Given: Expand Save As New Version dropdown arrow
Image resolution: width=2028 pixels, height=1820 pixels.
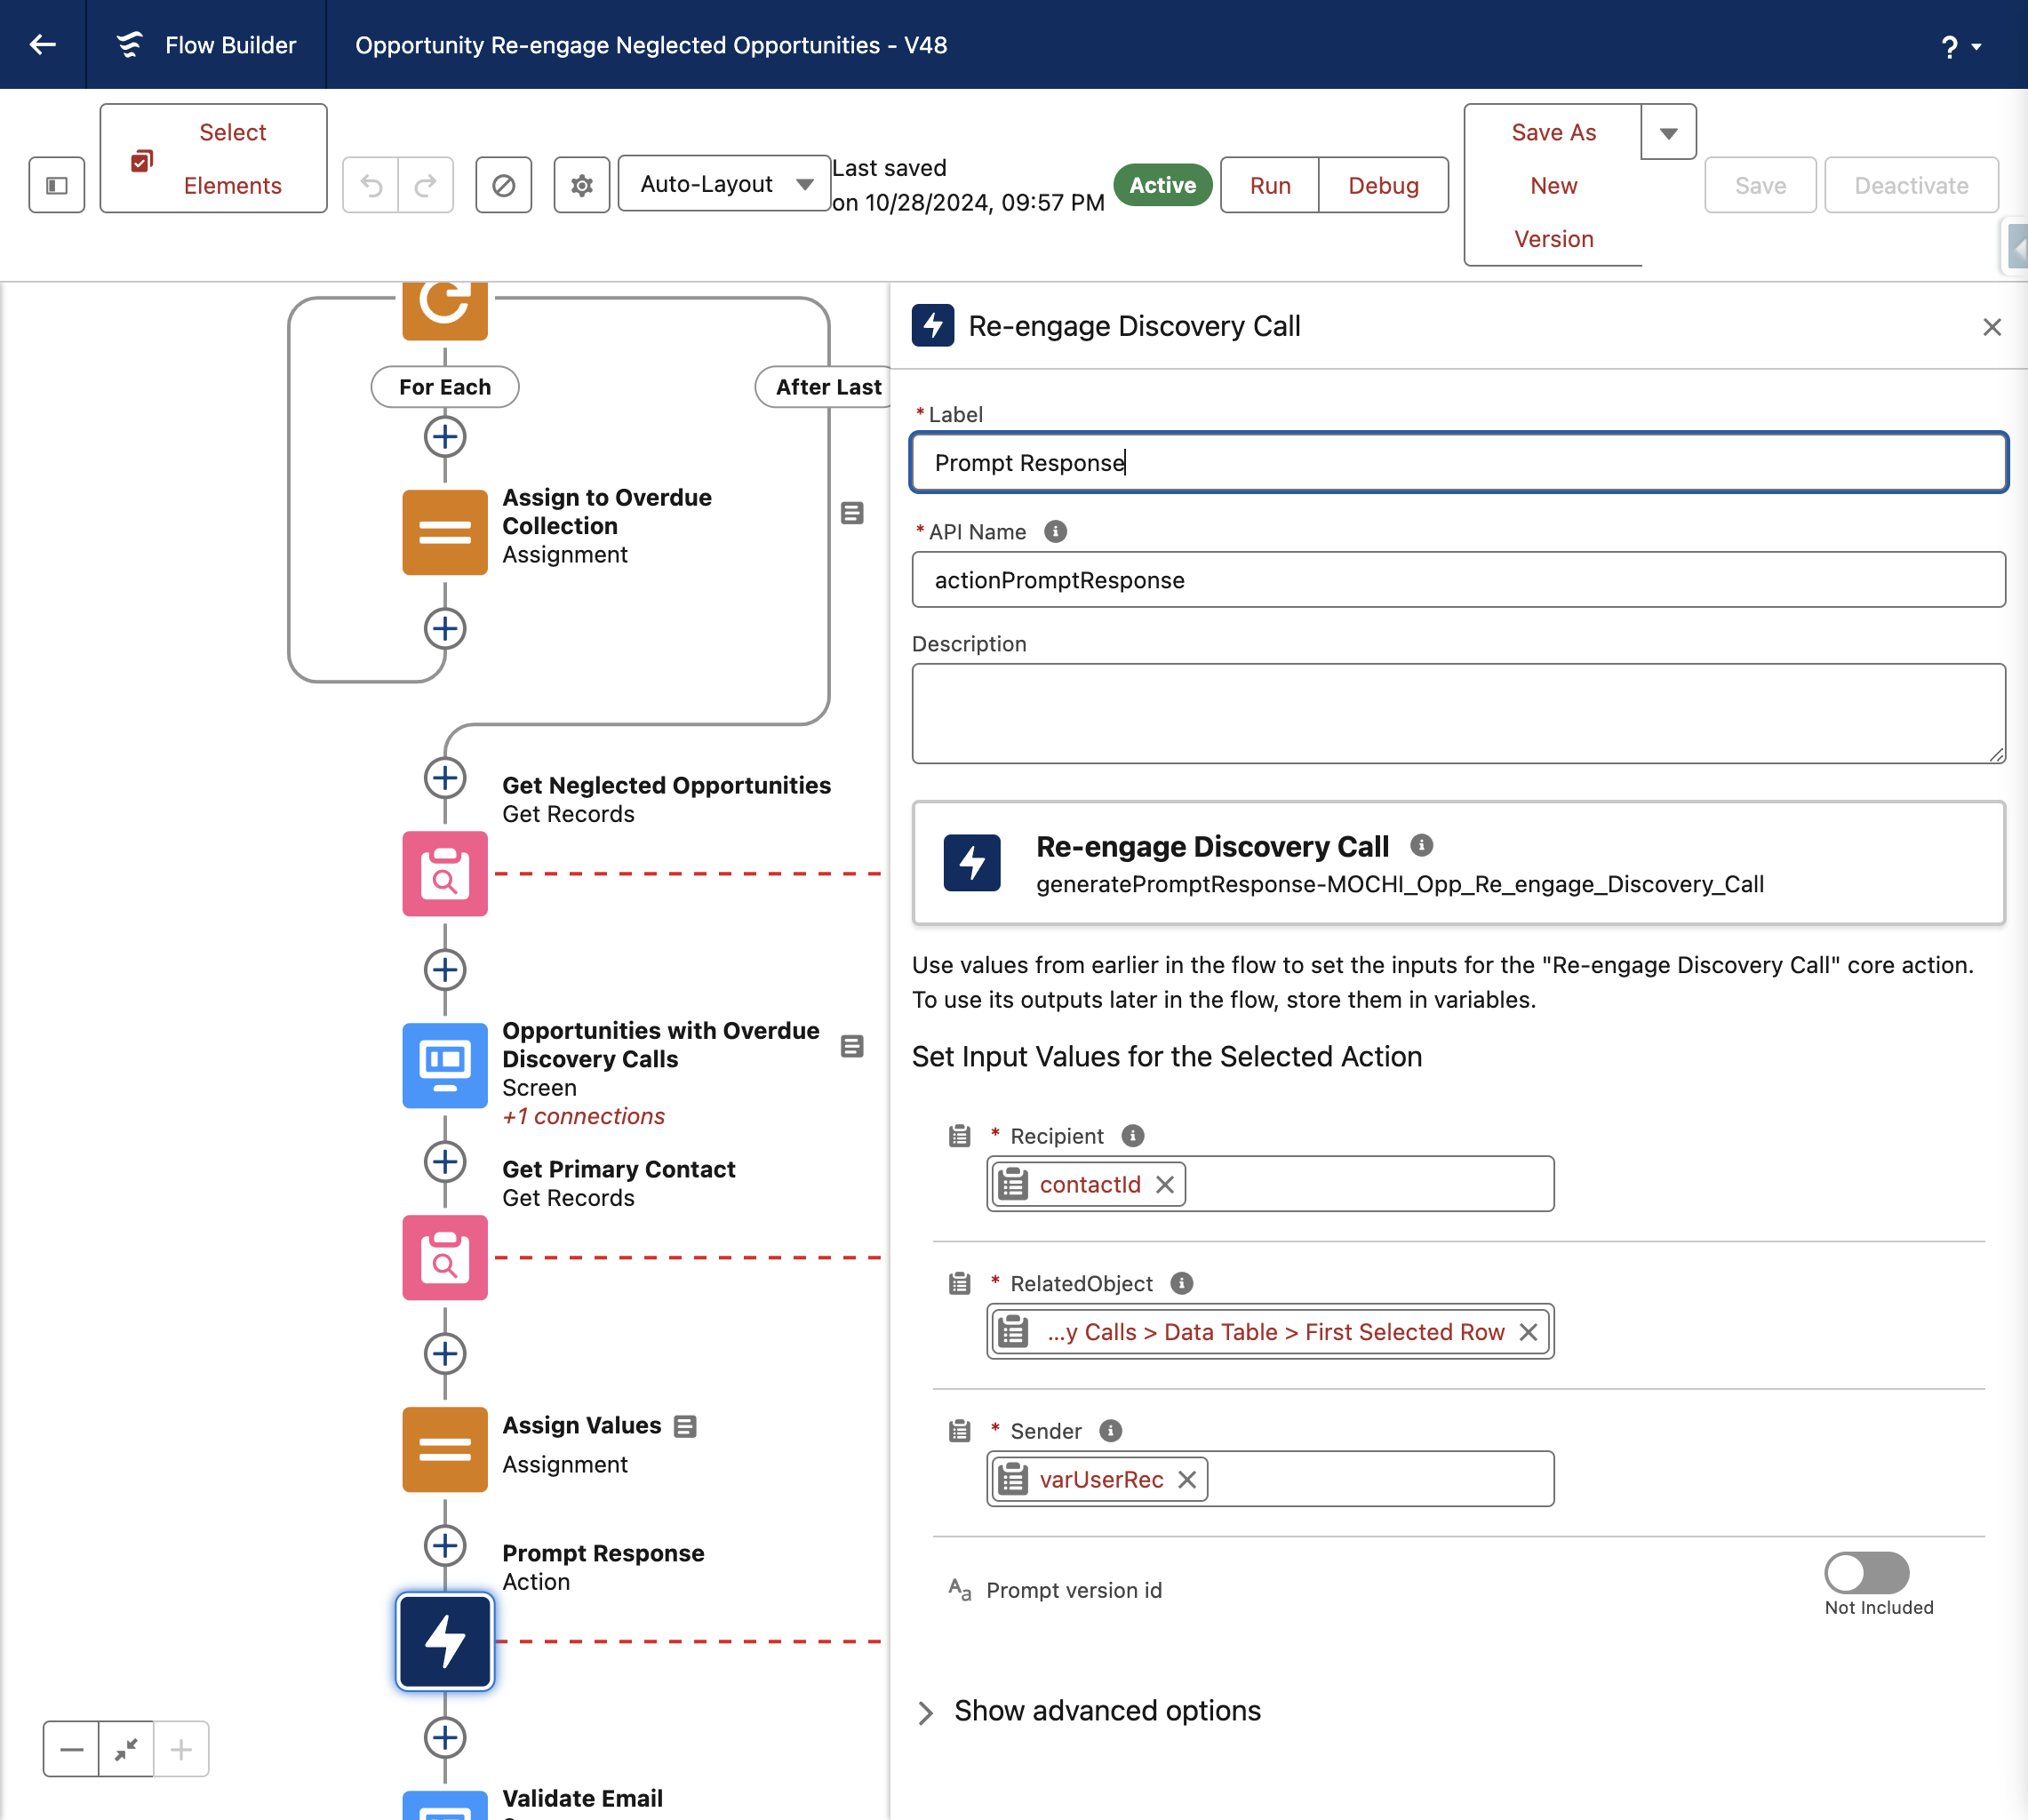Looking at the screenshot, I should 1668,132.
